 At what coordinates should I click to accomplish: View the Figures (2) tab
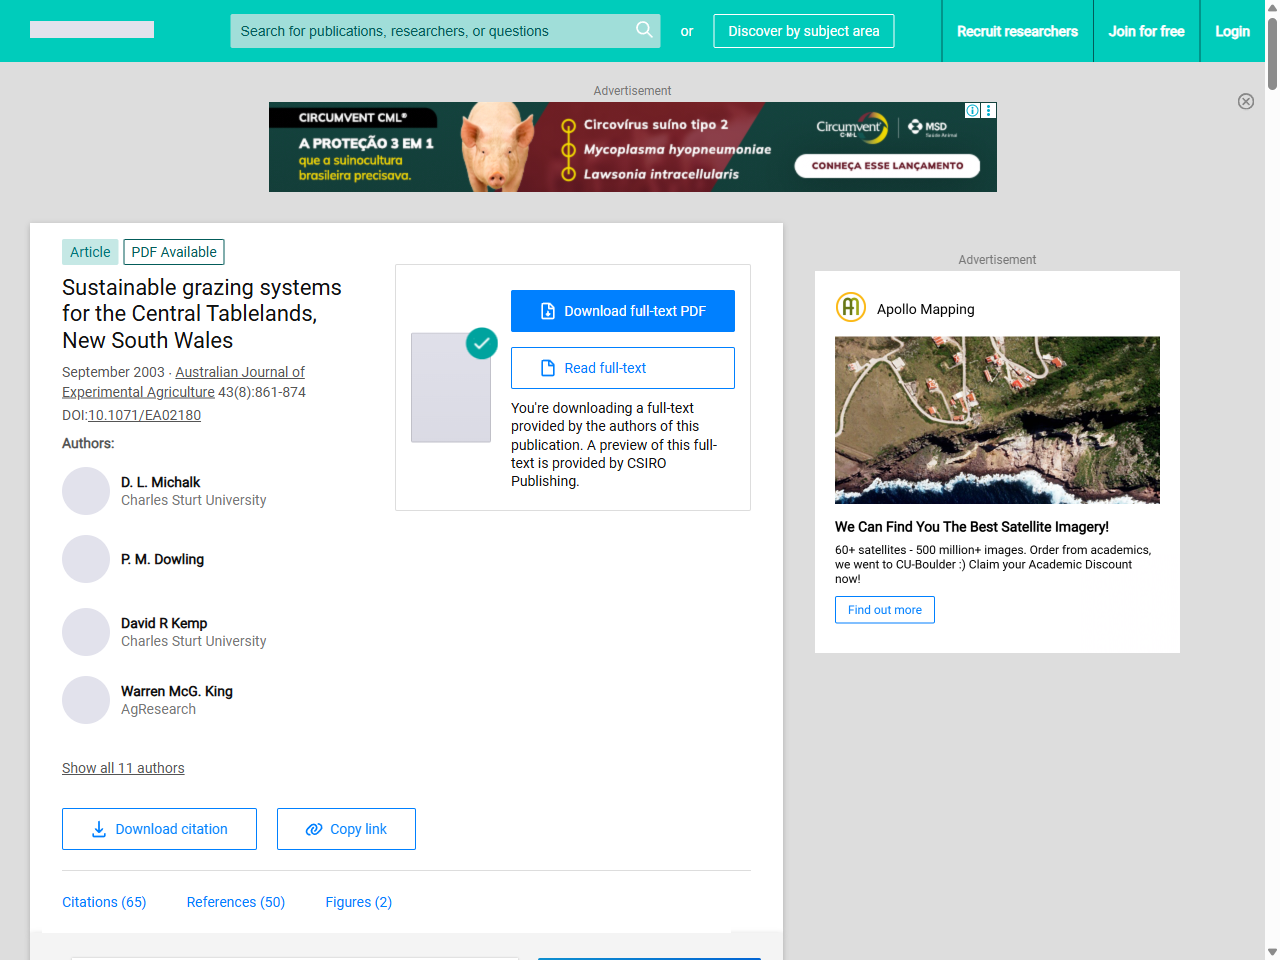(x=358, y=902)
